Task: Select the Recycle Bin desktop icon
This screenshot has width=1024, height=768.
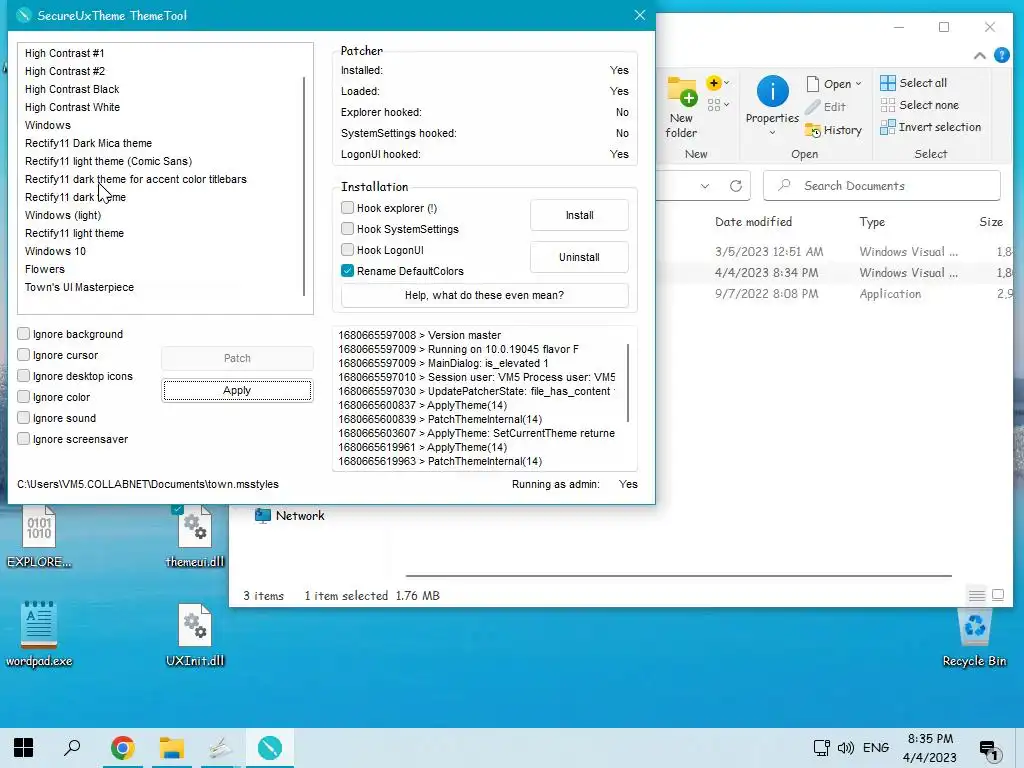Action: click(974, 637)
